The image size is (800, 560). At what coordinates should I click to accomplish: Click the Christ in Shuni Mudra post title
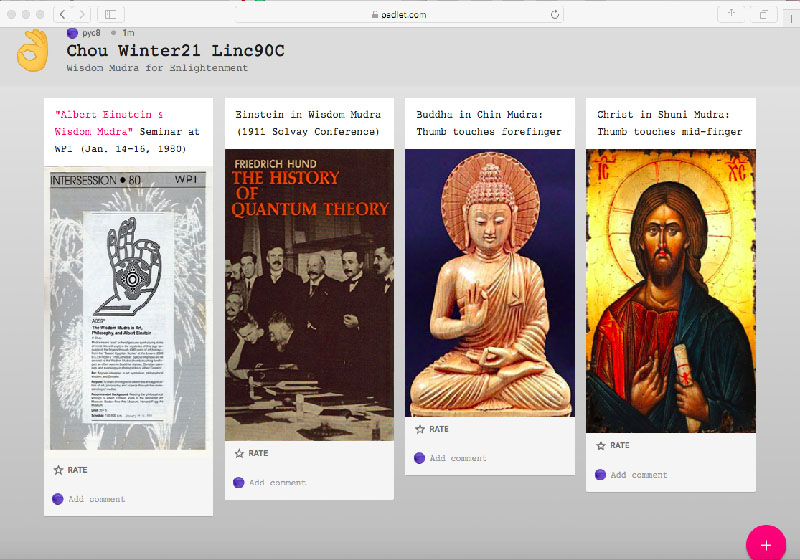[670, 123]
